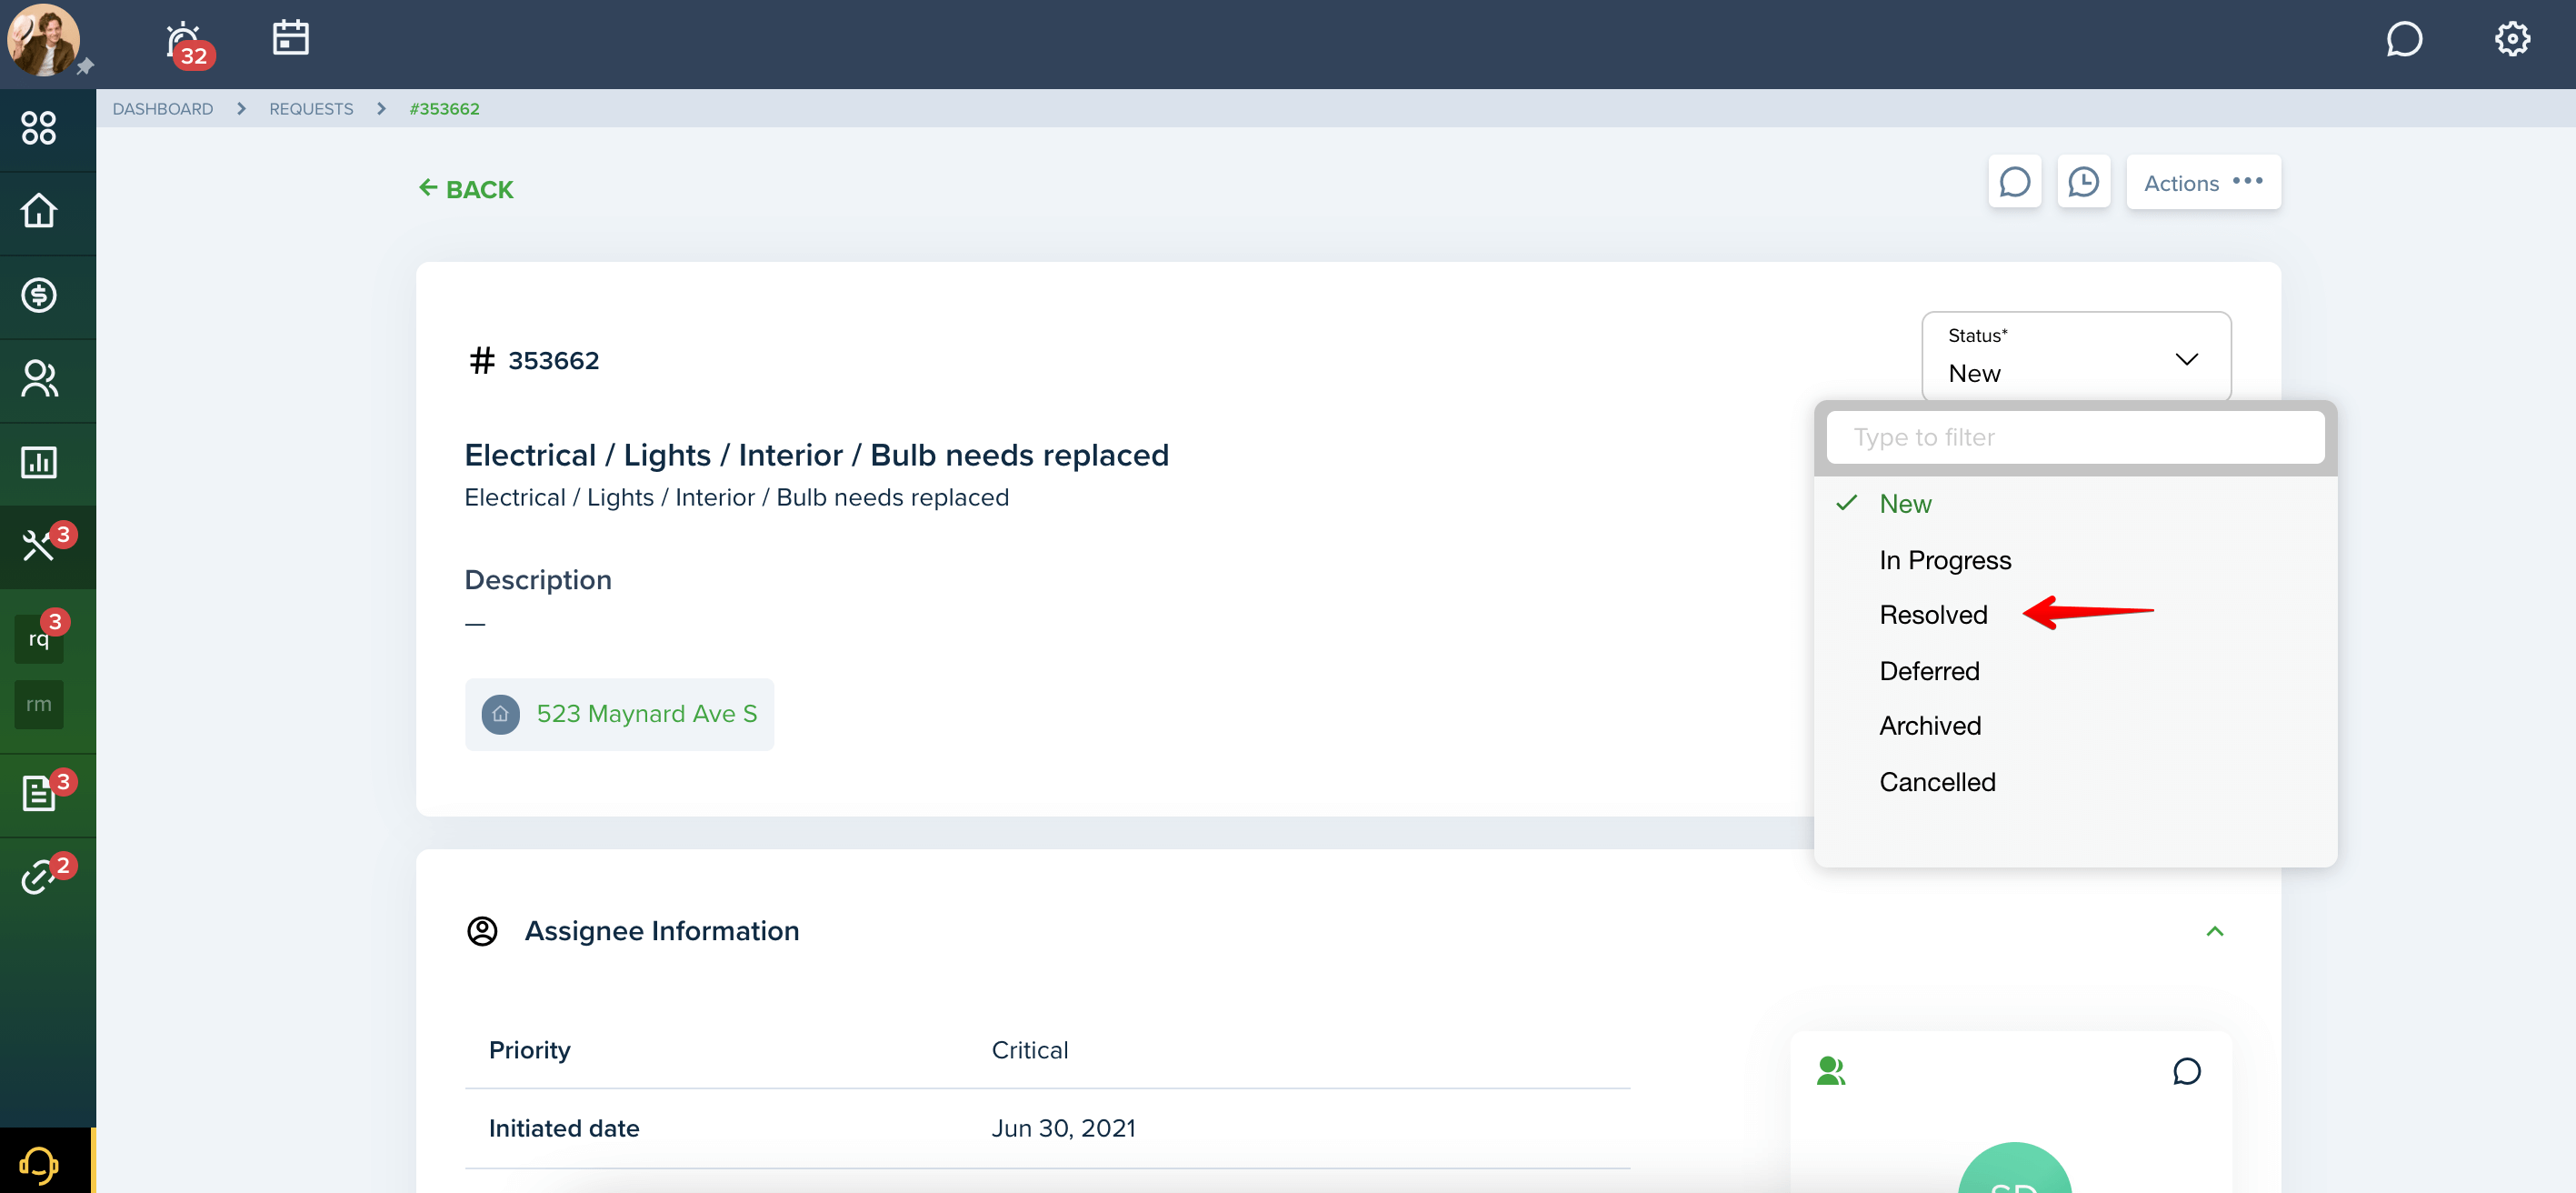Open maintenance tools sidebar icon
This screenshot has width=2576, height=1193.
[40, 544]
